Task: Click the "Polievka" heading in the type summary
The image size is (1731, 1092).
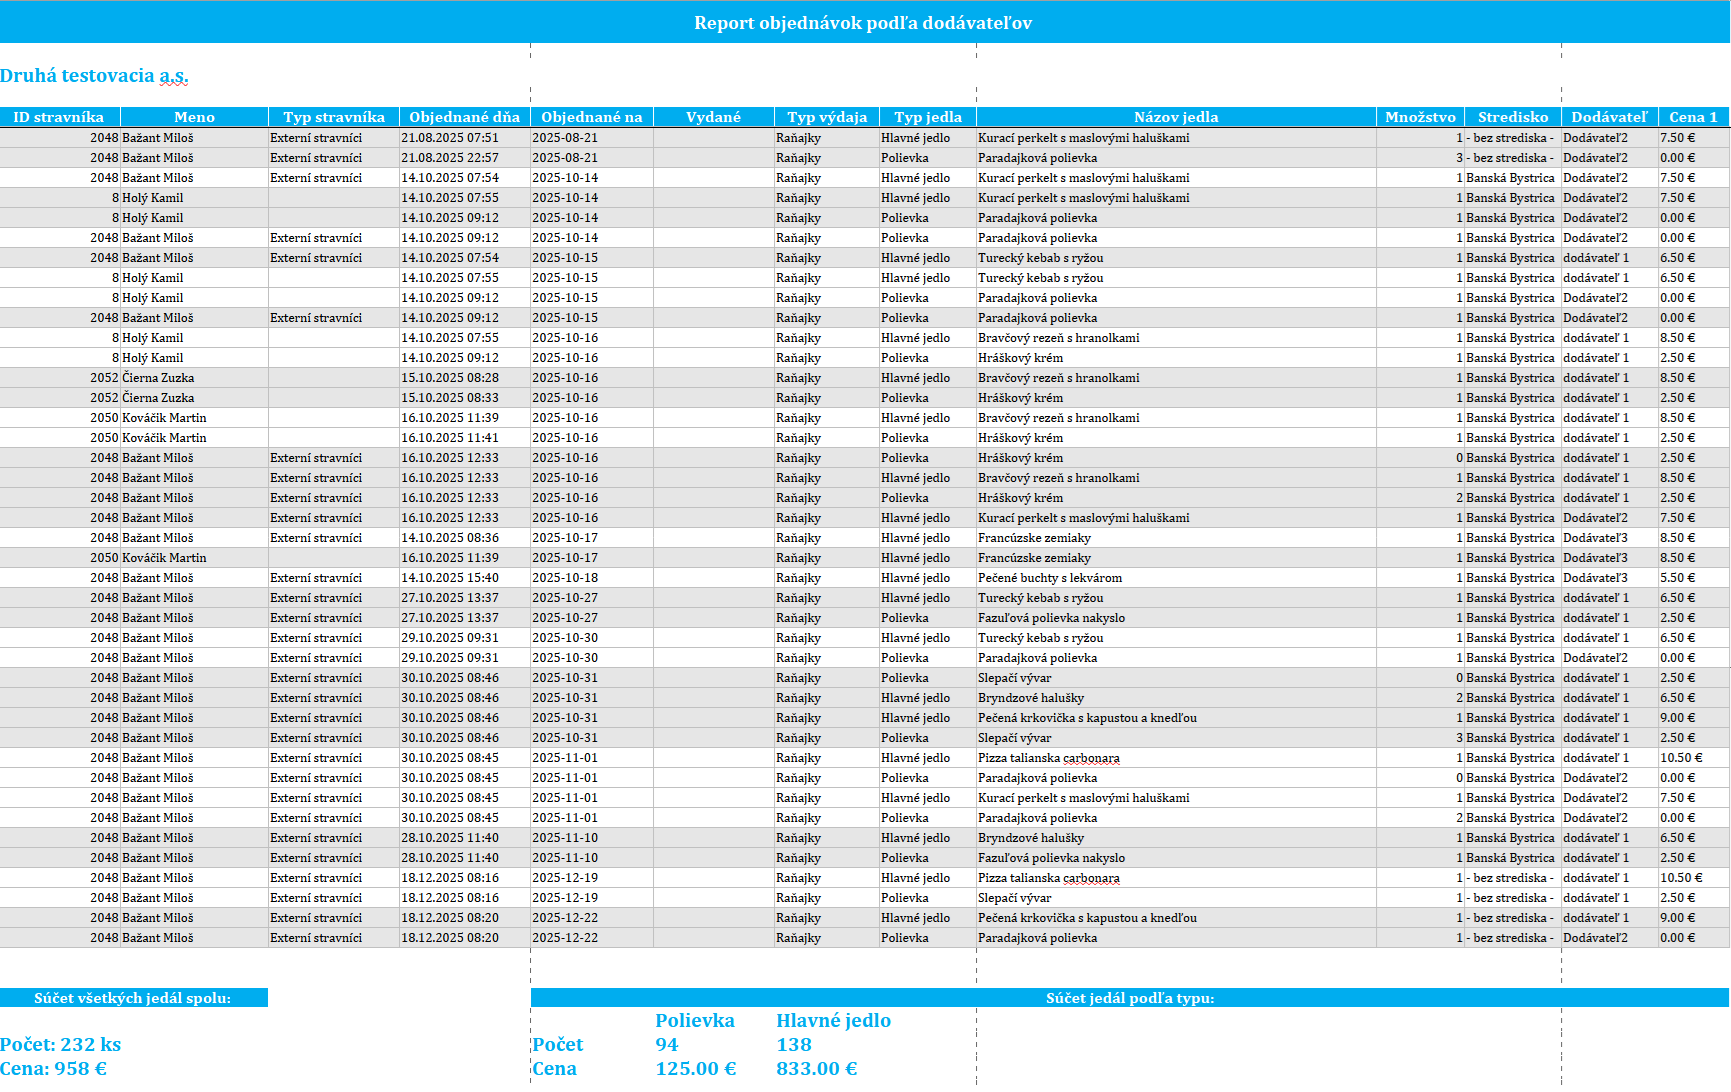Action: point(695,1021)
